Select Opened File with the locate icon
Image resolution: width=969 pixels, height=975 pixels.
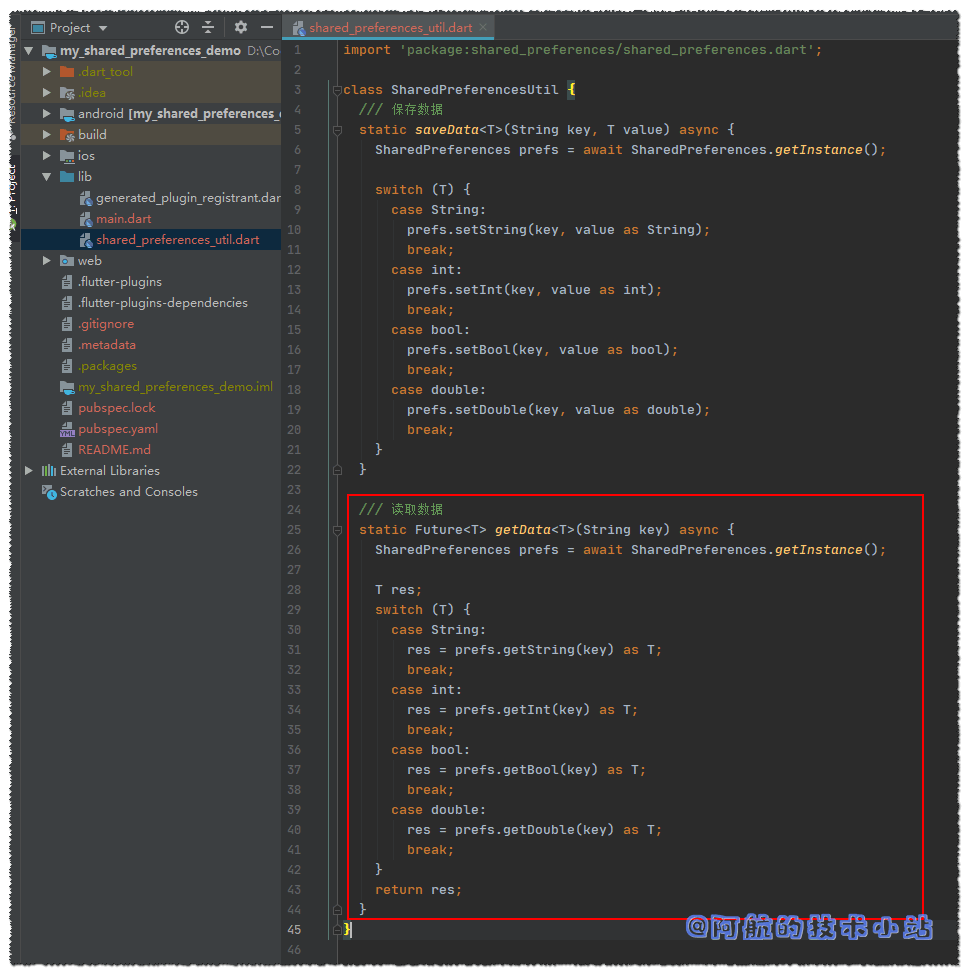click(184, 27)
